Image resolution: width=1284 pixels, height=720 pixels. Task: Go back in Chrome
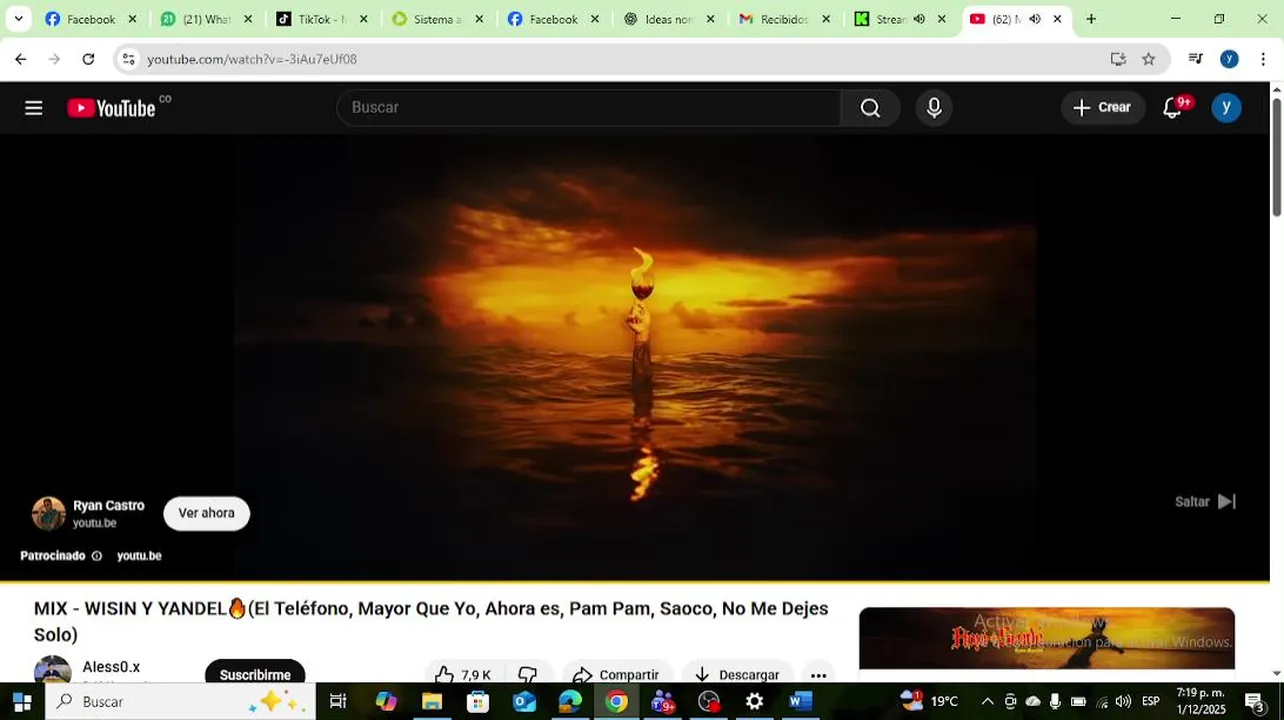(21, 59)
